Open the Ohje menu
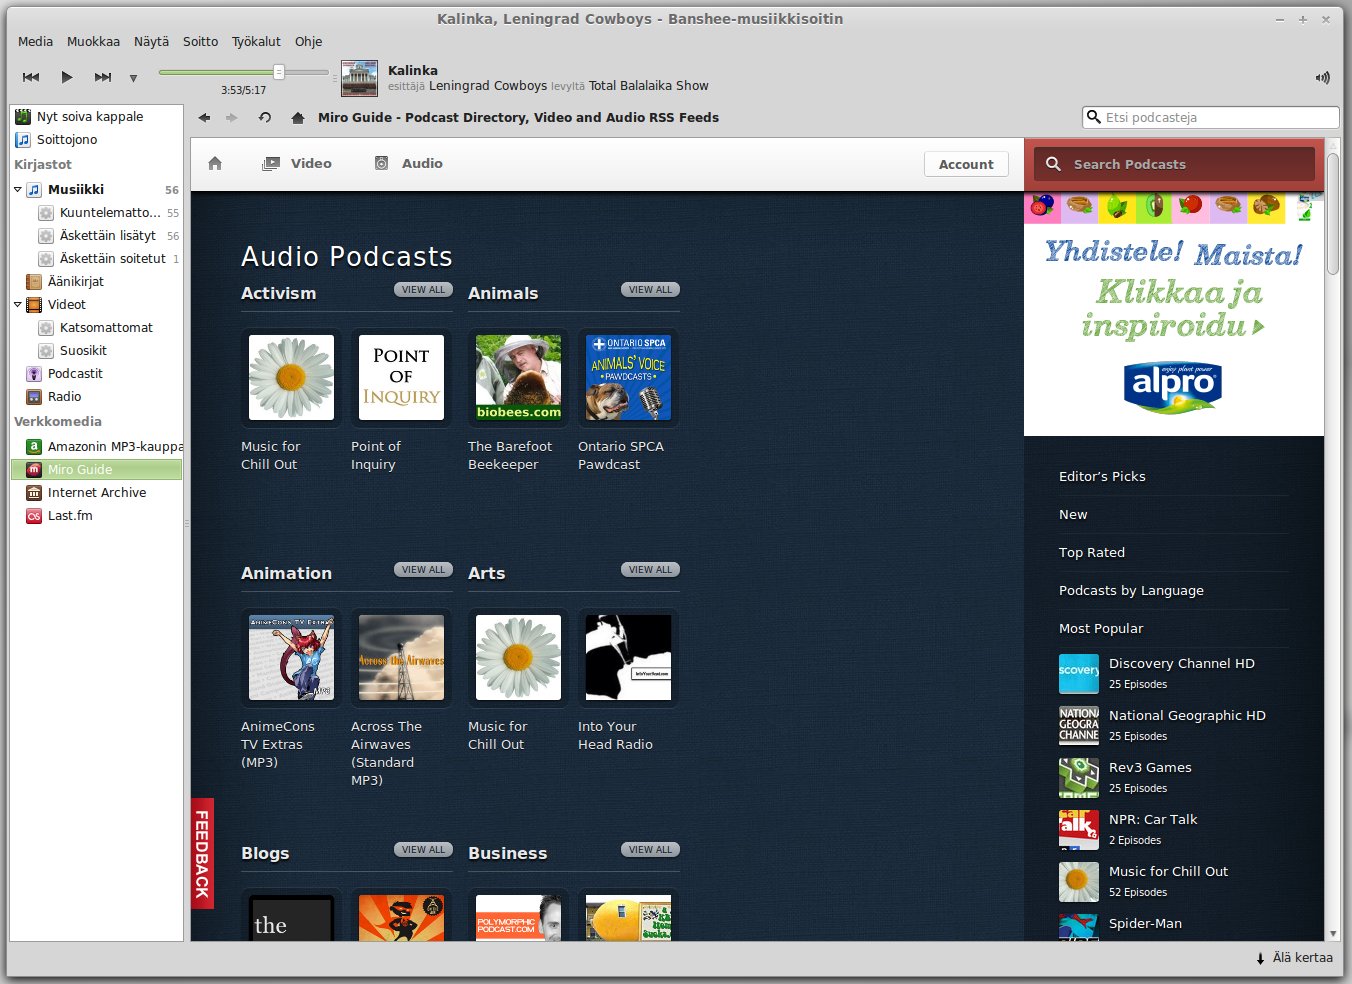 [x=308, y=41]
